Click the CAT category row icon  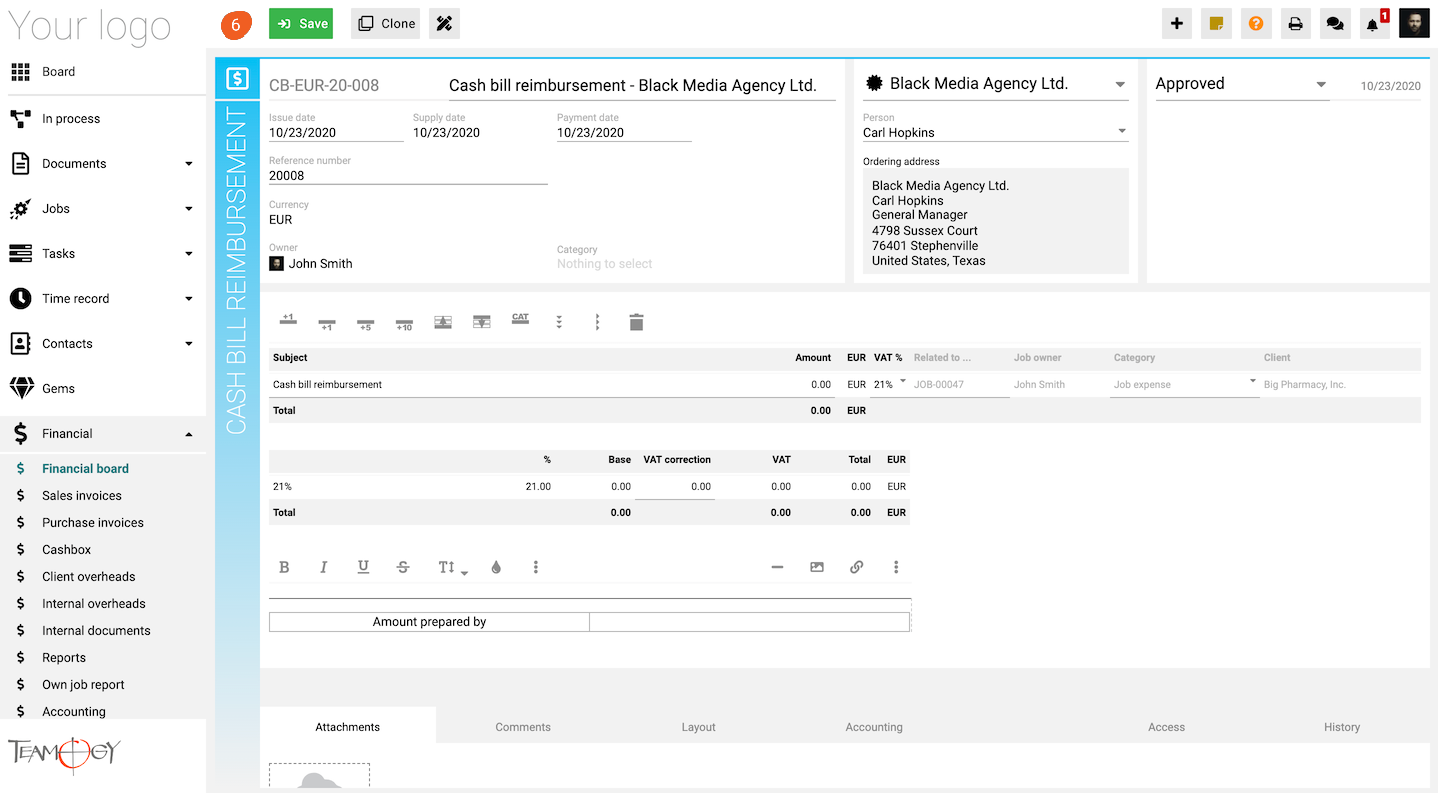(520, 320)
